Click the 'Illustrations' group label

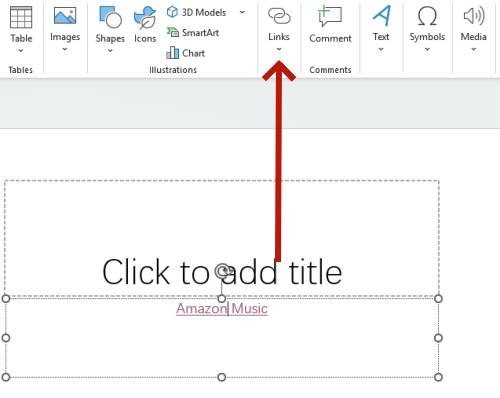click(173, 70)
